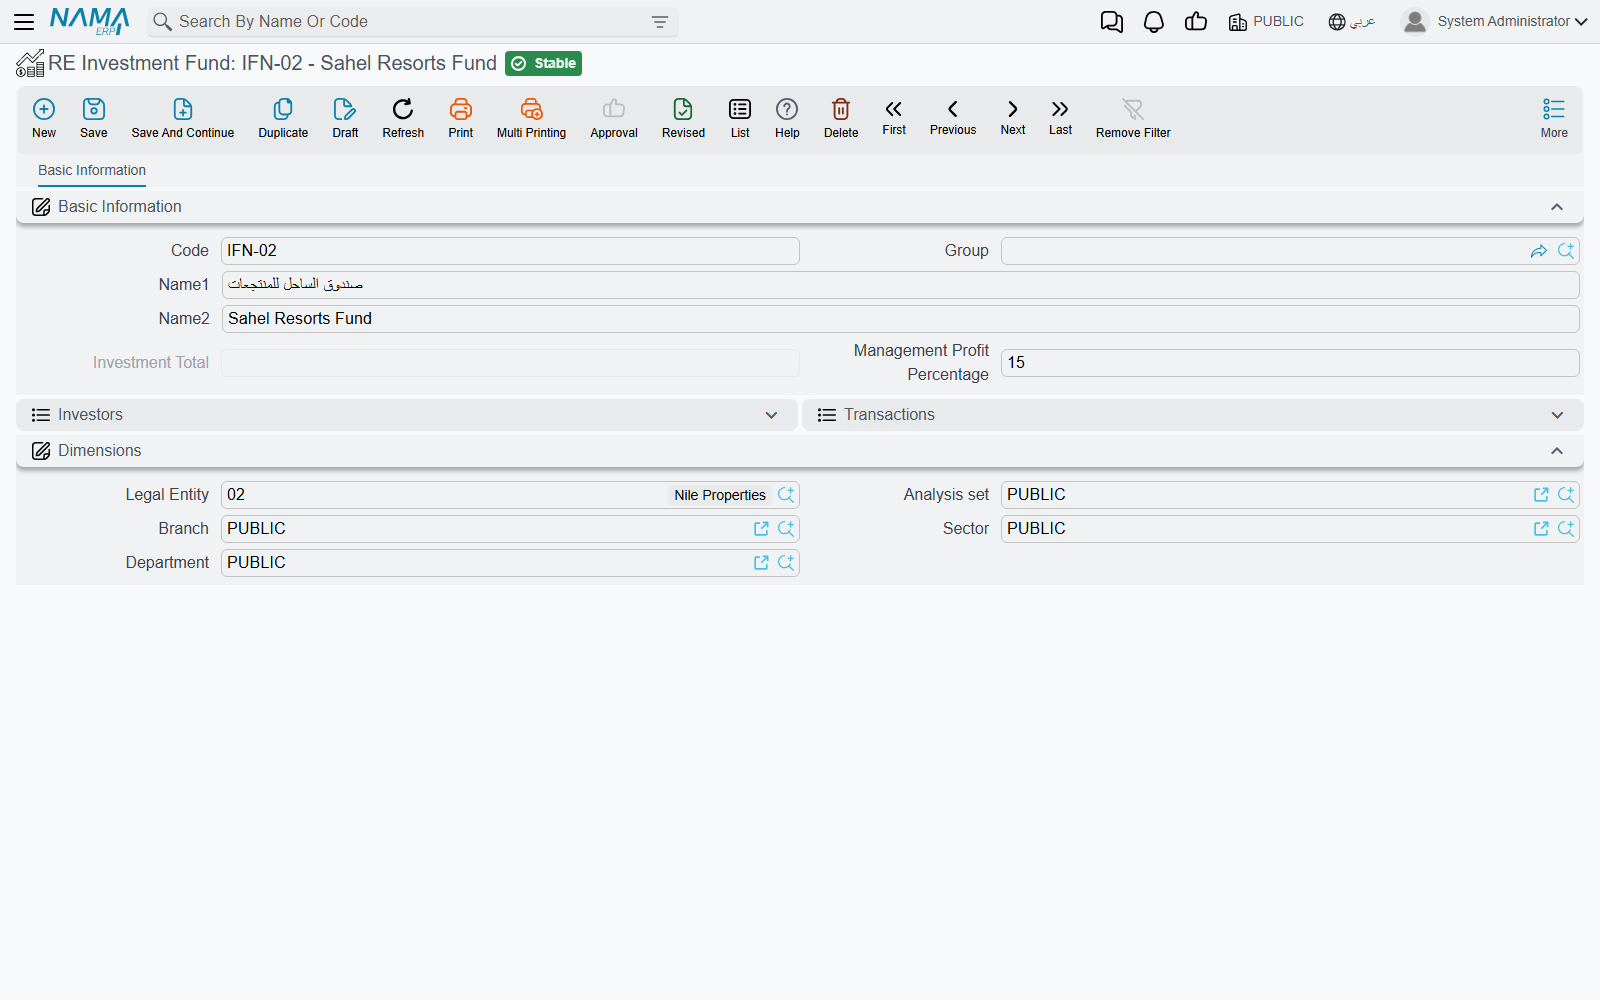Open the More options menu
1600x1000 pixels.
[x=1554, y=118]
